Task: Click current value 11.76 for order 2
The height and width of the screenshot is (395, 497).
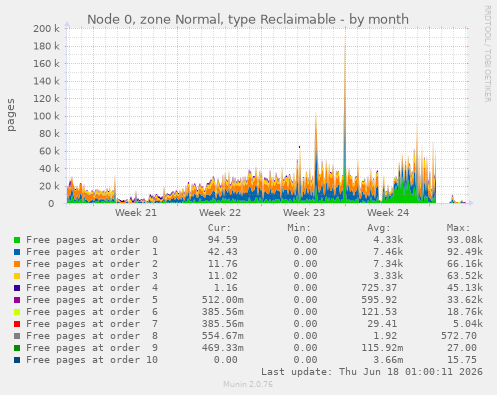Action: [223, 264]
